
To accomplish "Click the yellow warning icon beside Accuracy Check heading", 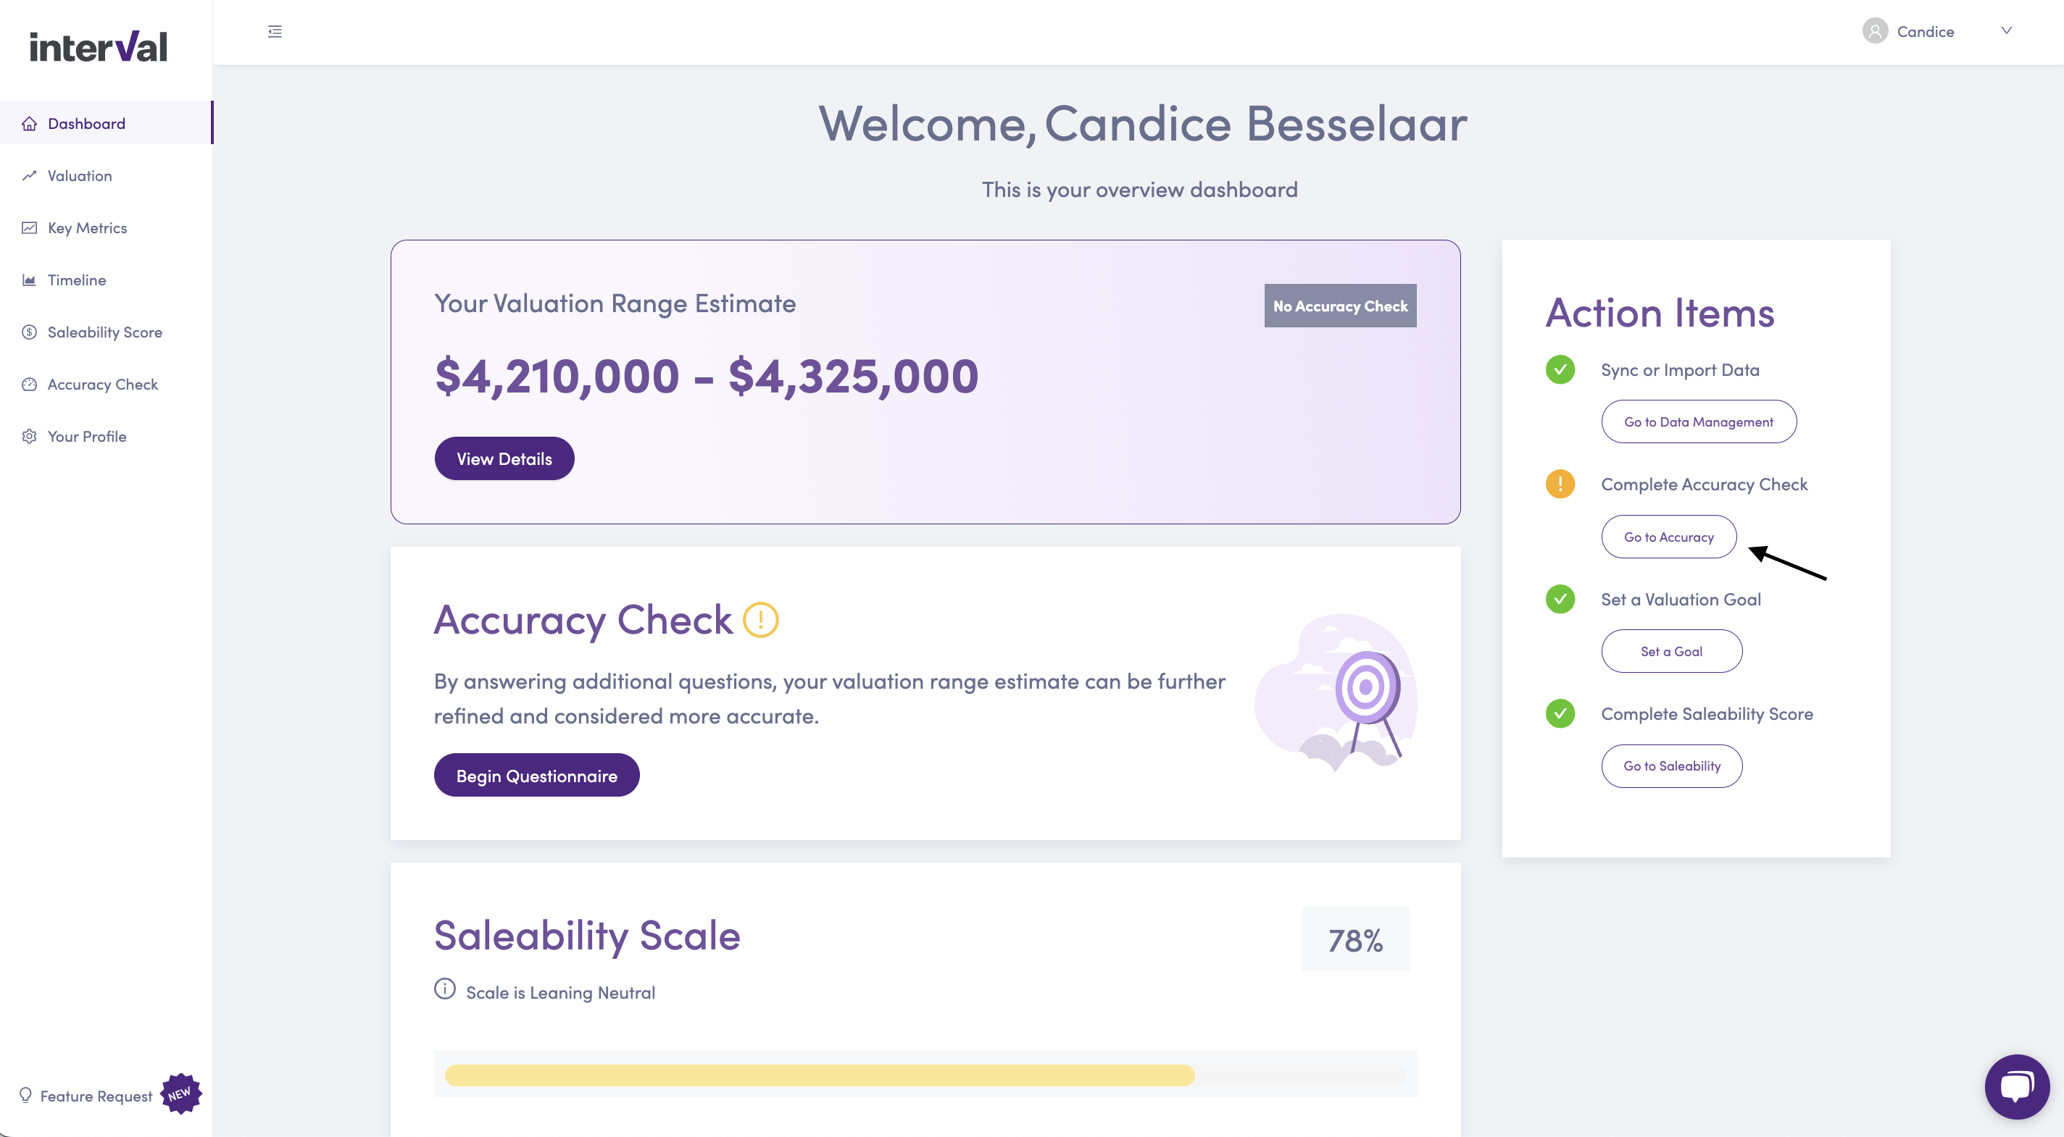I will 760,620.
